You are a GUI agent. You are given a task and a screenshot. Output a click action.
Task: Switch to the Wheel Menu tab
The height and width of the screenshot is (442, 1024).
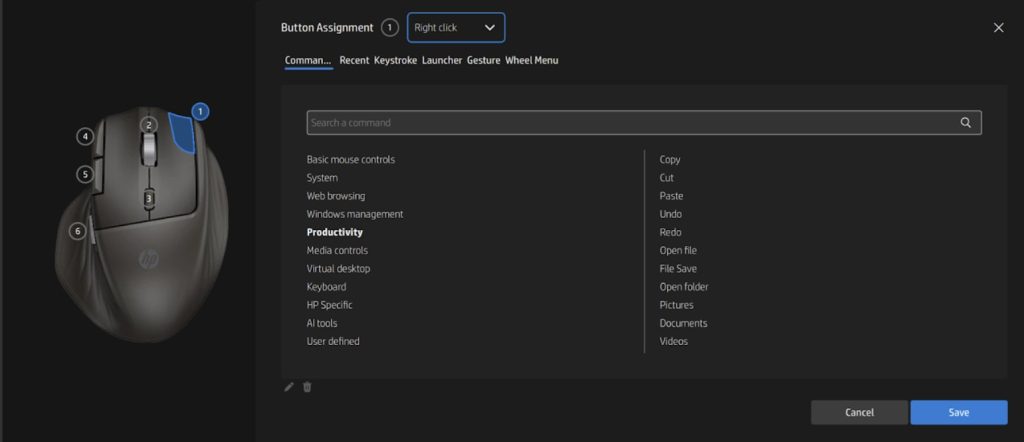[532, 60]
